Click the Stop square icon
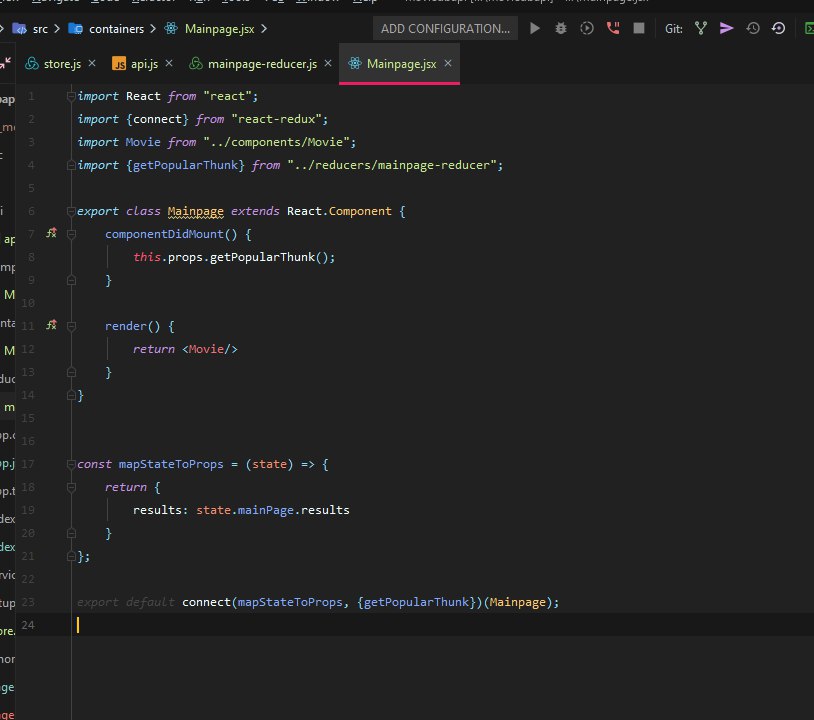Viewport: 814px width, 720px height. coord(639,29)
